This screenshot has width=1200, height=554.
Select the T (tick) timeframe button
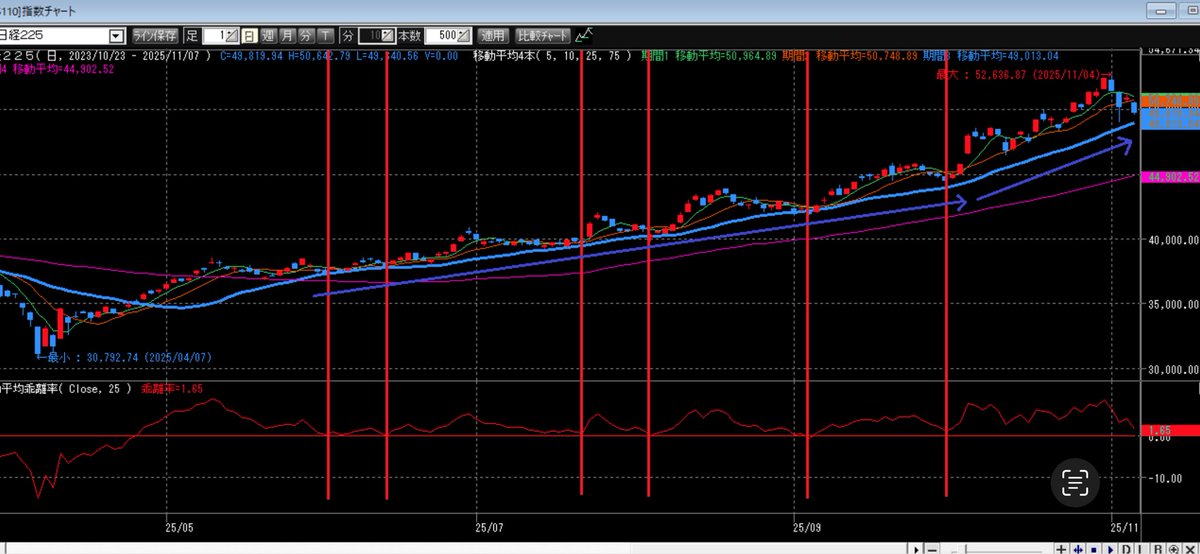[x=324, y=36]
